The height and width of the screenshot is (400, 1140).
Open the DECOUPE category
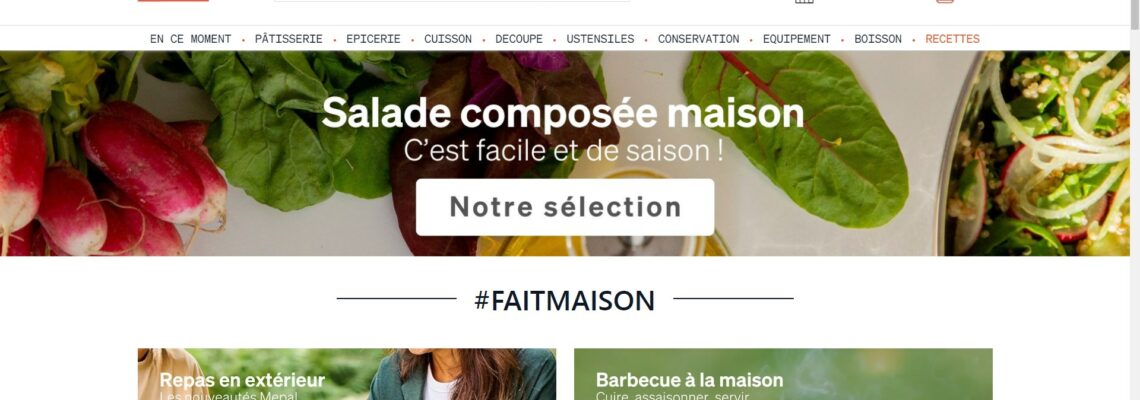point(519,39)
